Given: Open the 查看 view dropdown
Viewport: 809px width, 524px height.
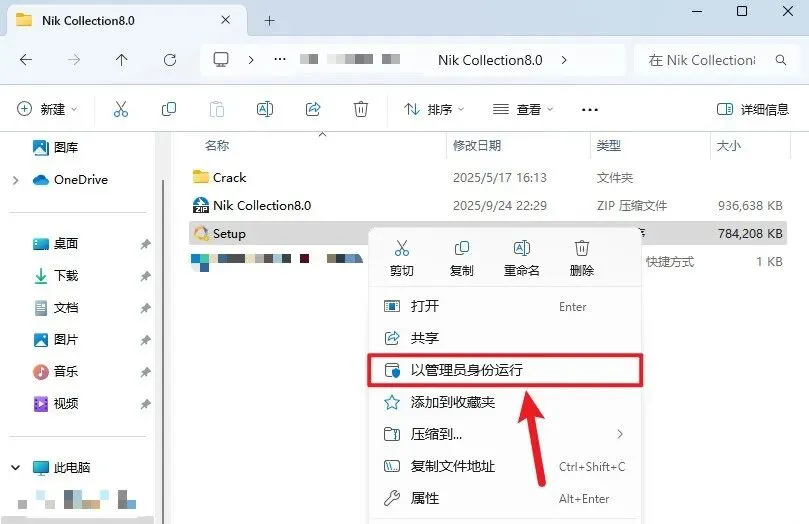Looking at the screenshot, I should click(523, 109).
